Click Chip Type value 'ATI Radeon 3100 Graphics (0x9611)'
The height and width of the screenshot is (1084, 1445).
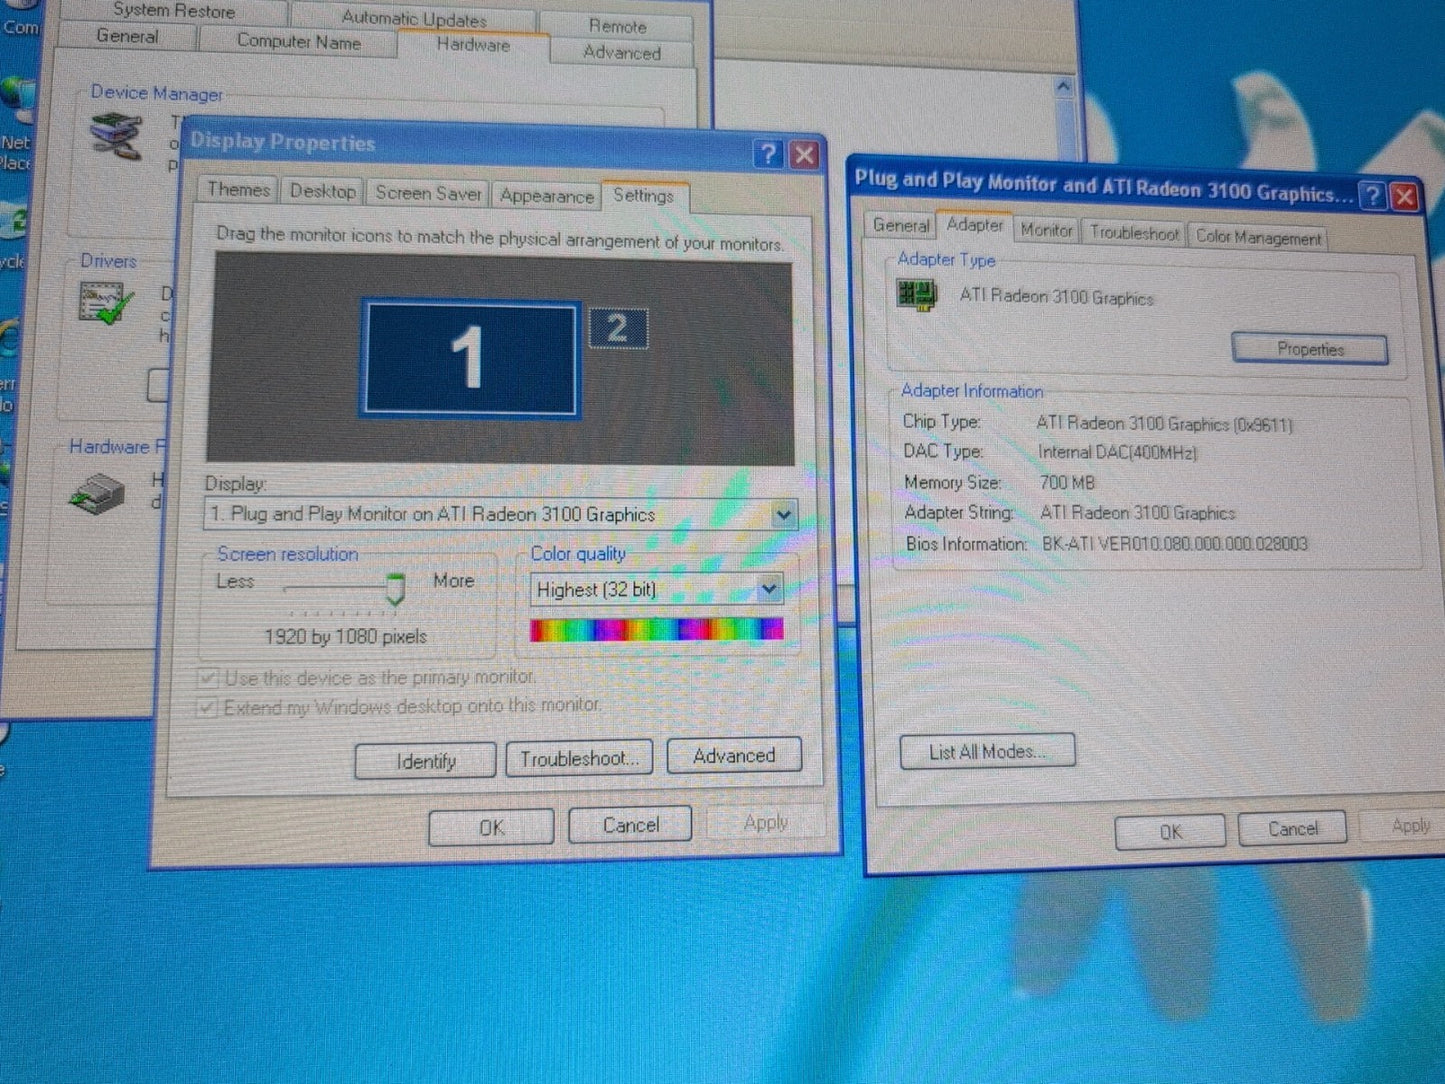1164,424
